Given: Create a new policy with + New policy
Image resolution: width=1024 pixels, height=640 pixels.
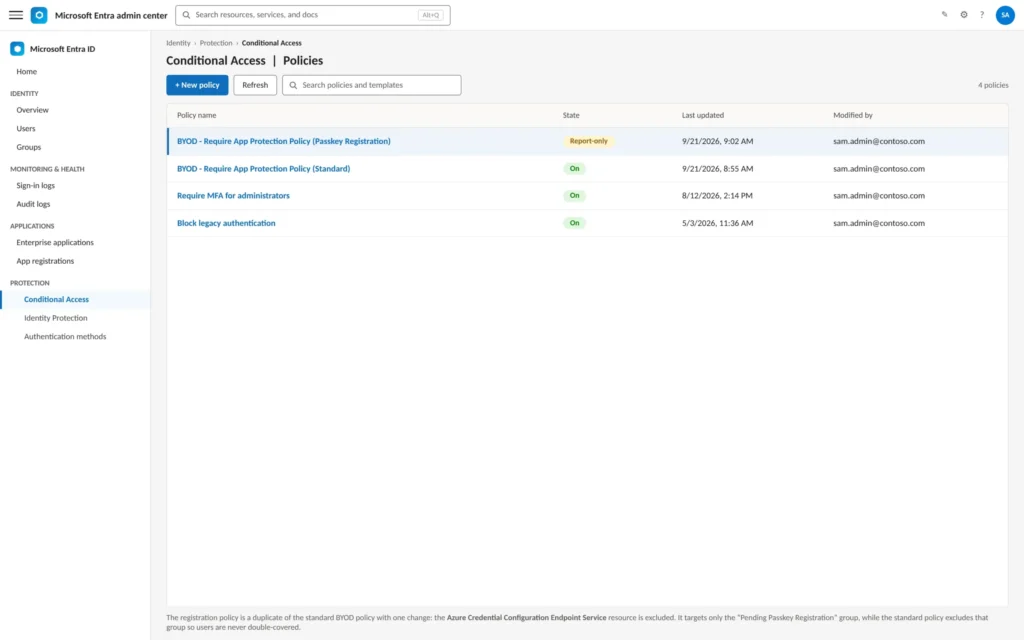Looking at the screenshot, I should pyautogui.click(x=197, y=85).
